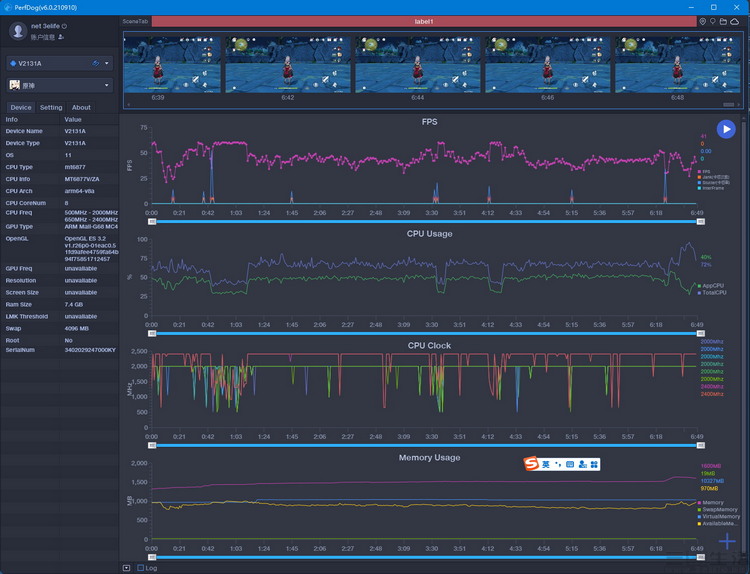Click the Sogou punctuation toggle icon
The height and width of the screenshot is (574, 750).
558,464
